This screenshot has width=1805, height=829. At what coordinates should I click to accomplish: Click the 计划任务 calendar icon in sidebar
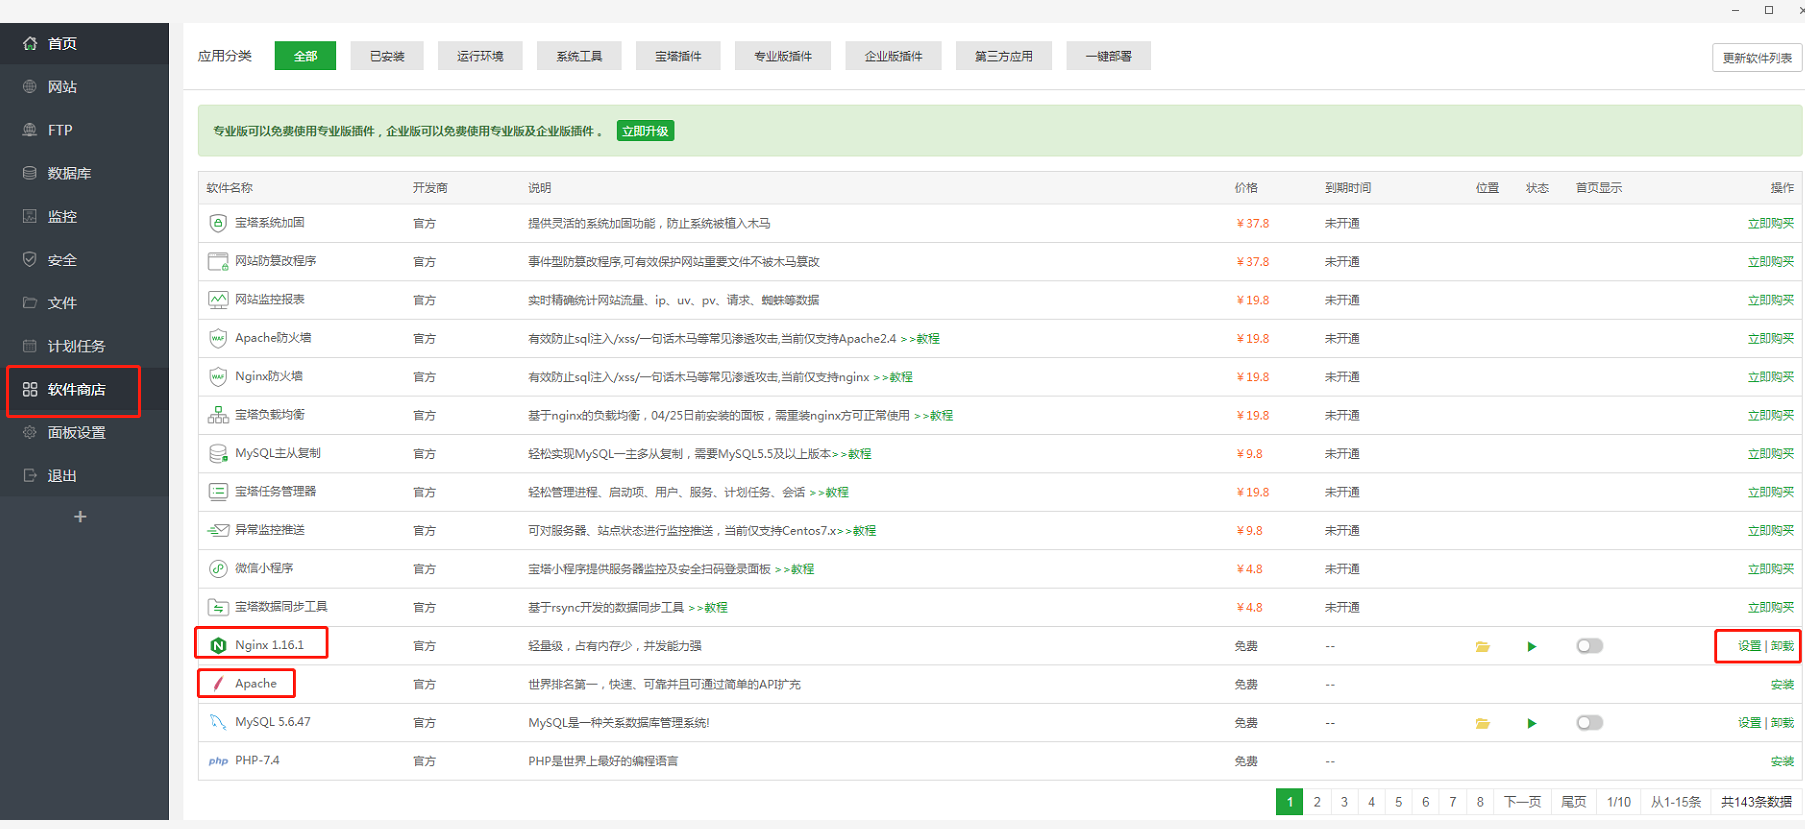(30, 346)
